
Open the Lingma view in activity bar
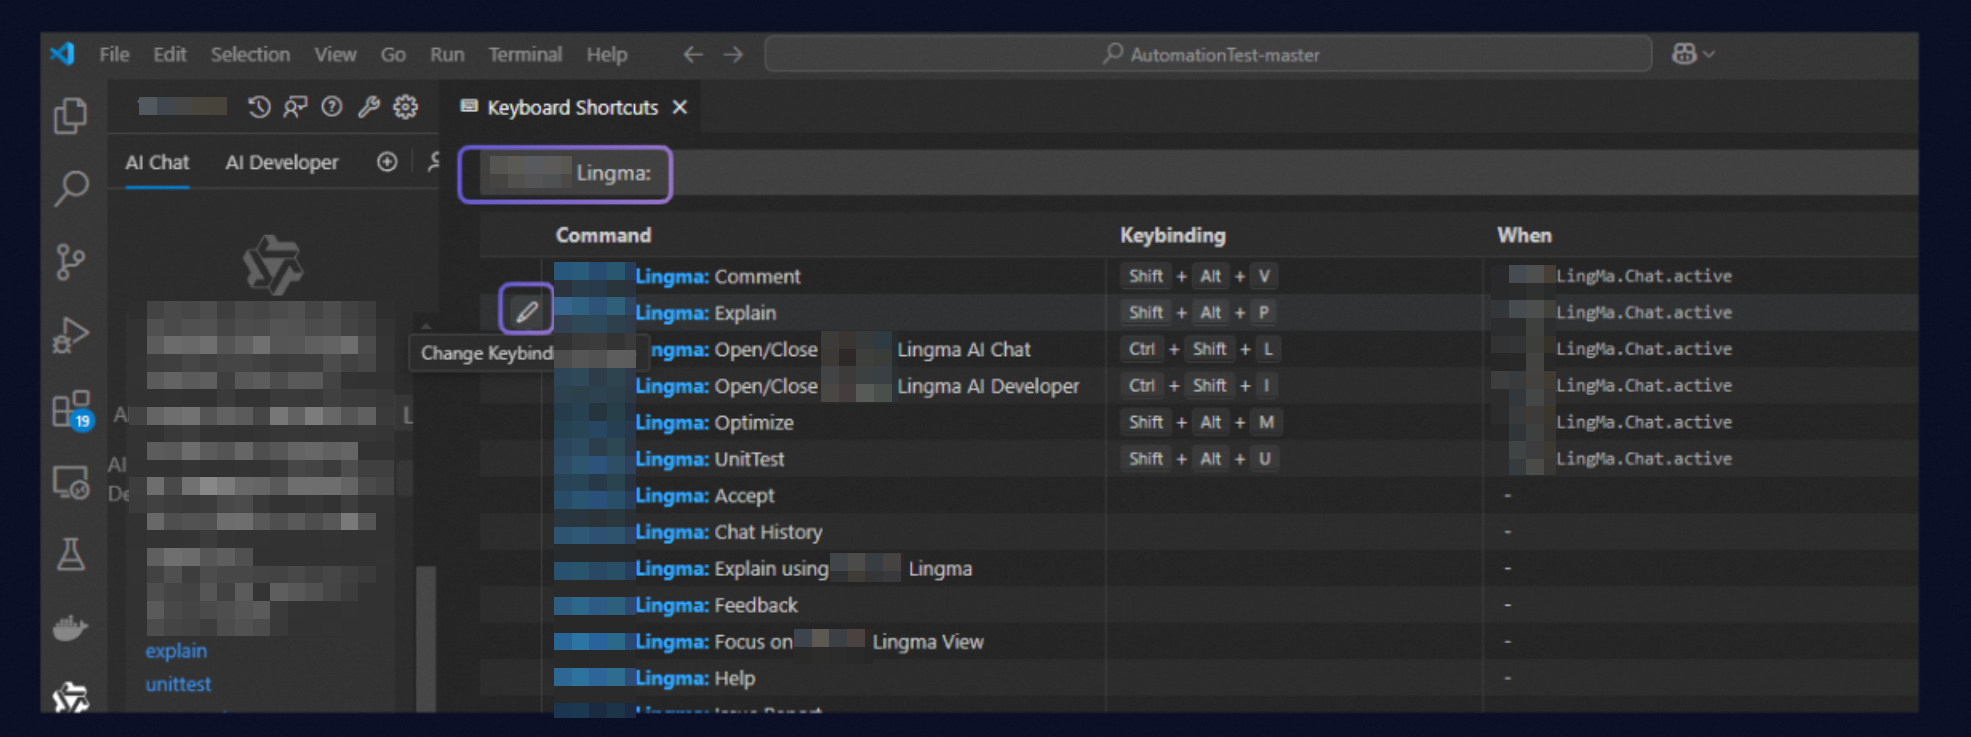[70, 696]
